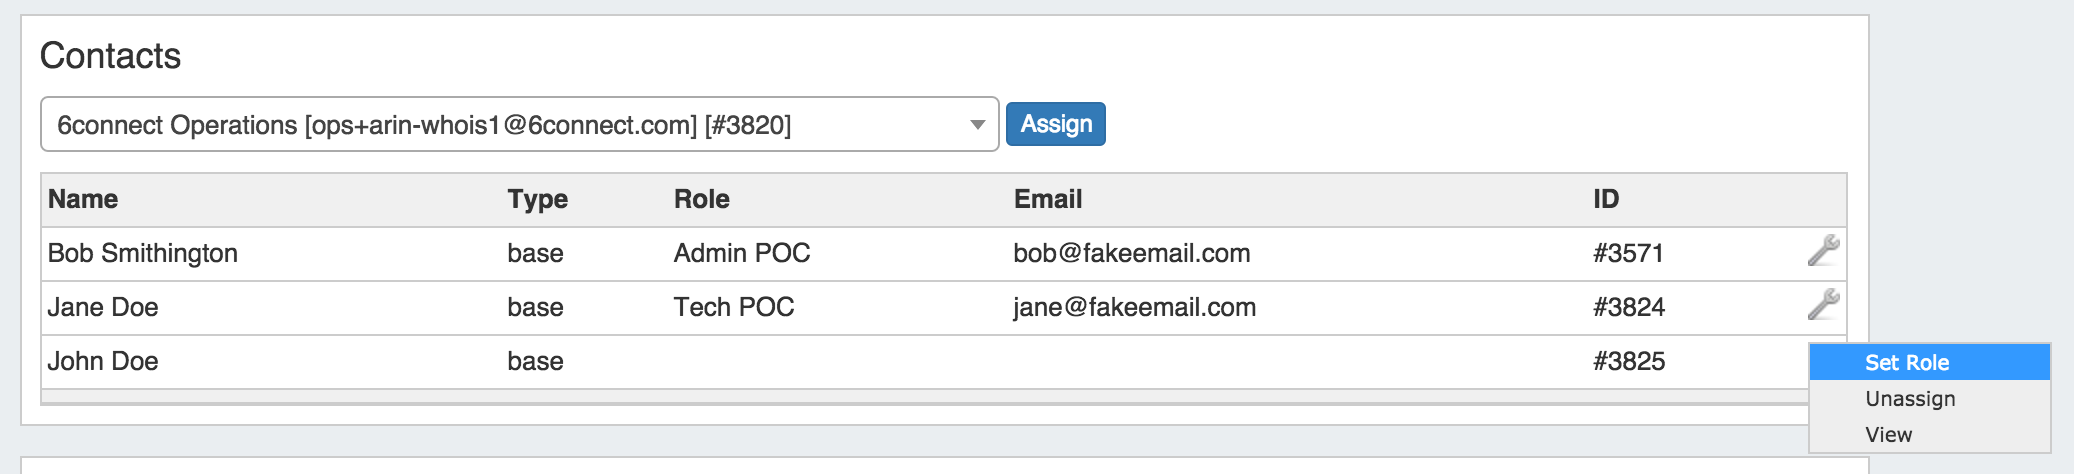Click the Role column header
Screen dimensions: 2074x474
[701, 199]
